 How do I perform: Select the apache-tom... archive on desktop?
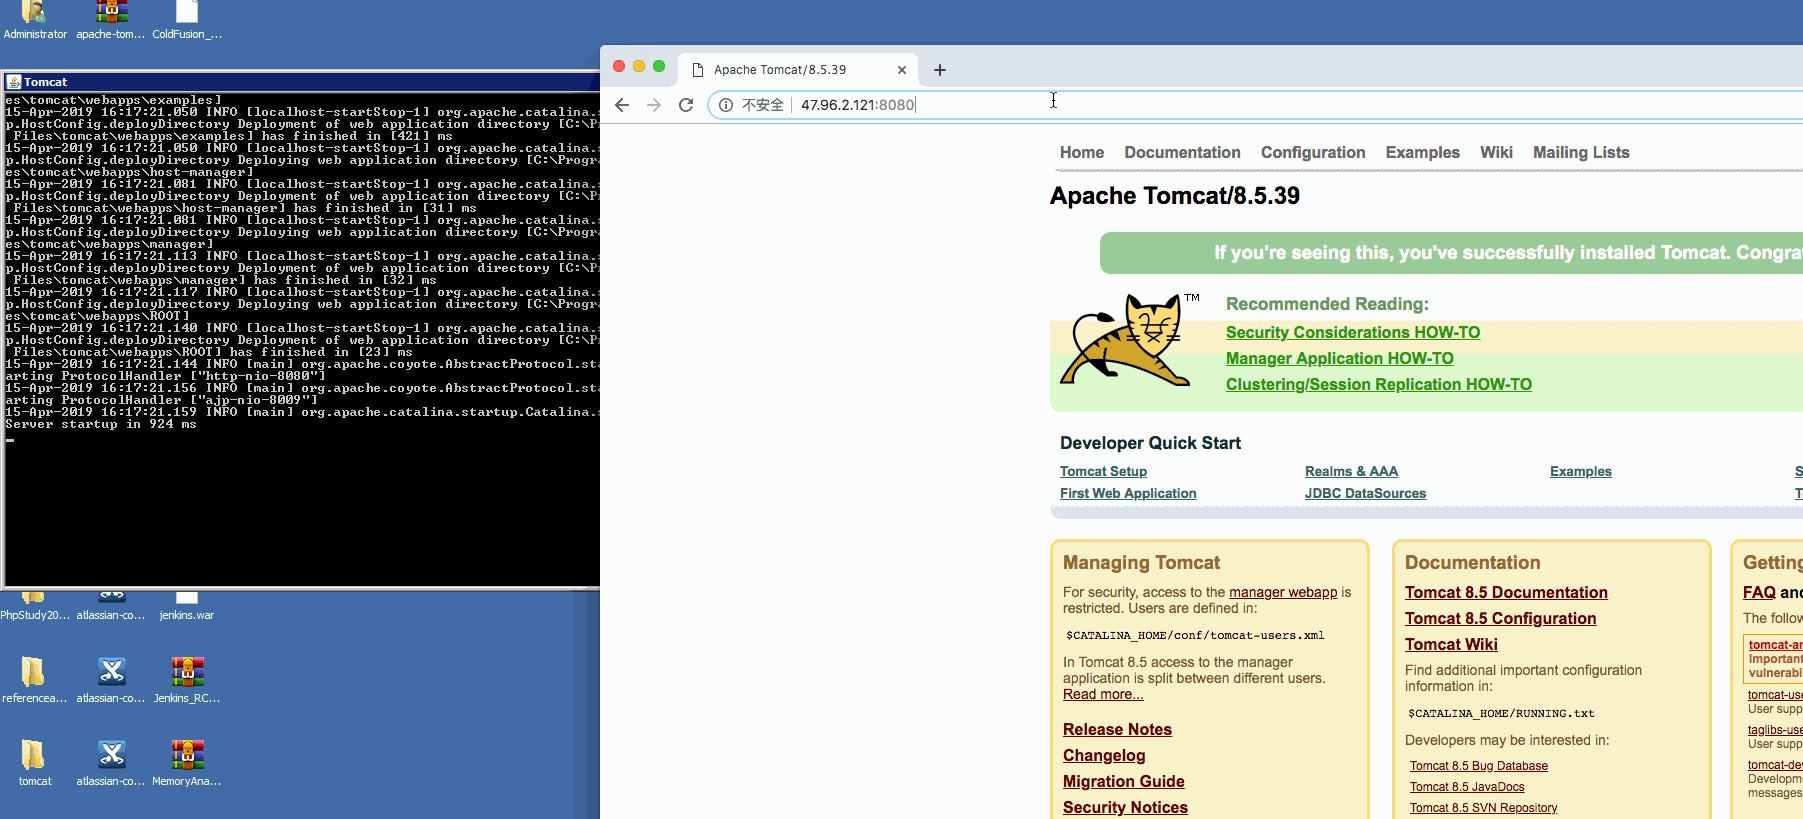(x=111, y=20)
